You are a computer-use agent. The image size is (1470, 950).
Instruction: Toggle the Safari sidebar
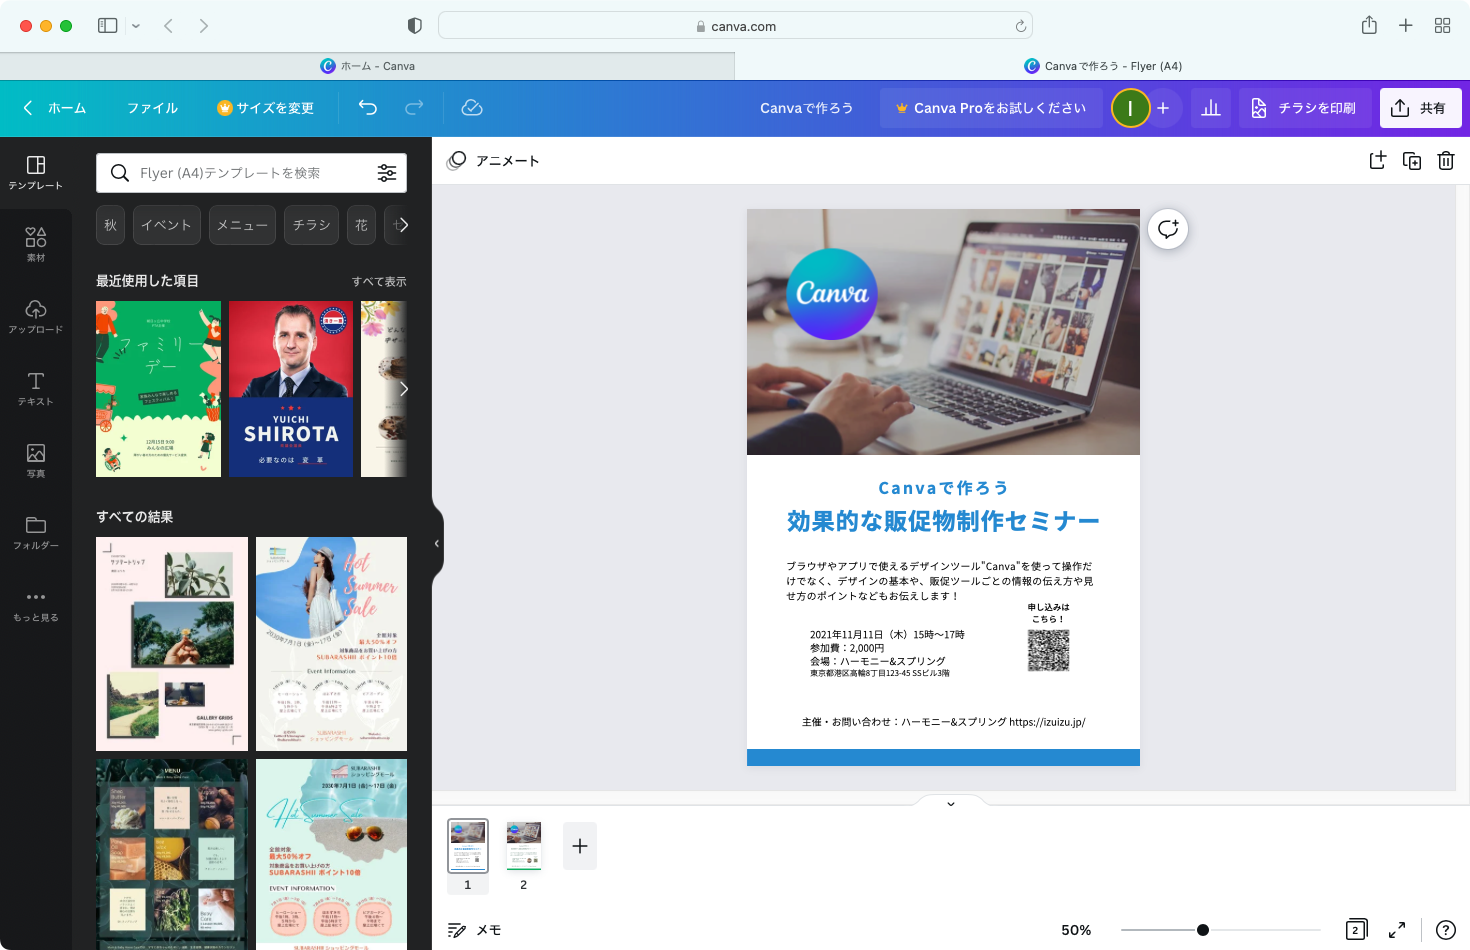click(x=108, y=26)
